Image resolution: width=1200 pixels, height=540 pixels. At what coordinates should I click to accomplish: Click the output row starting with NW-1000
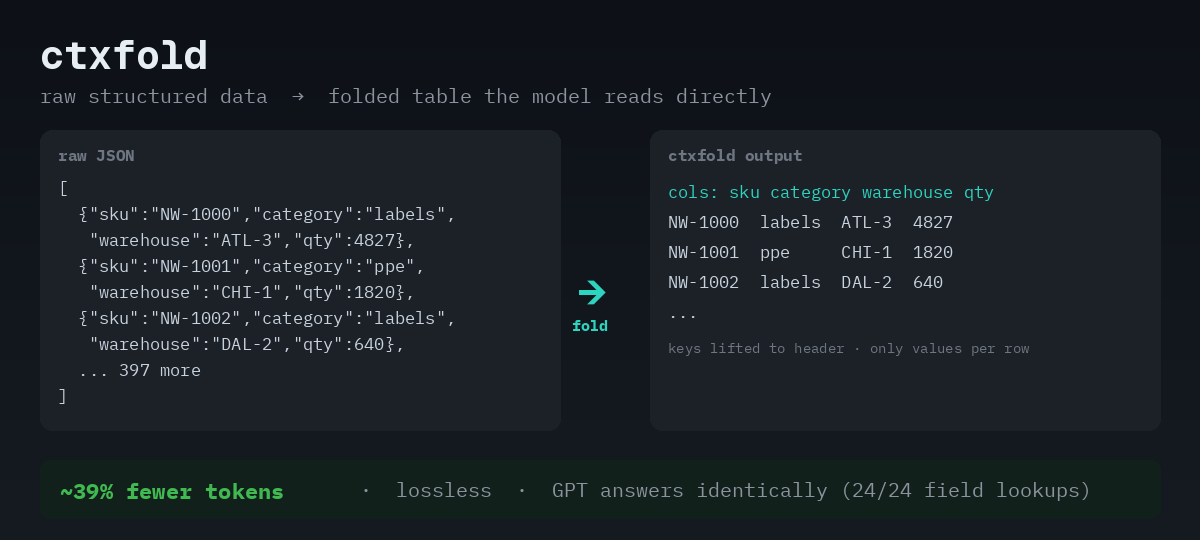(x=811, y=222)
